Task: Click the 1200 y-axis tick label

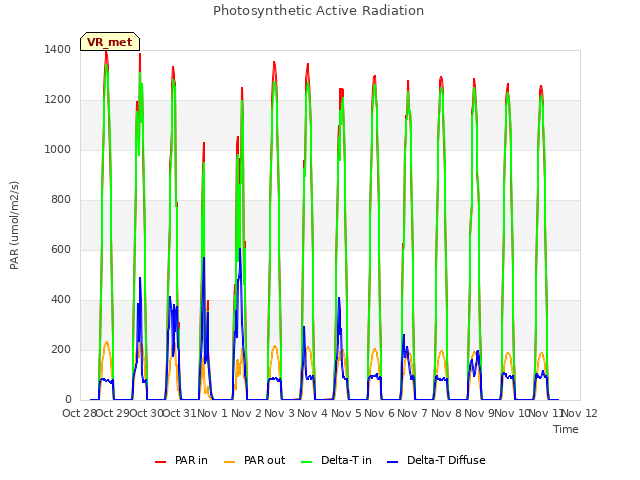Action: (58, 100)
